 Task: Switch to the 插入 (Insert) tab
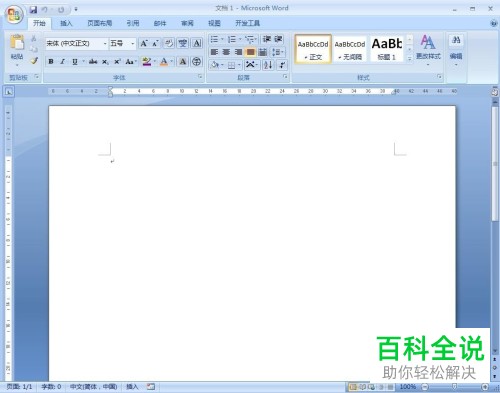click(x=66, y=23)
